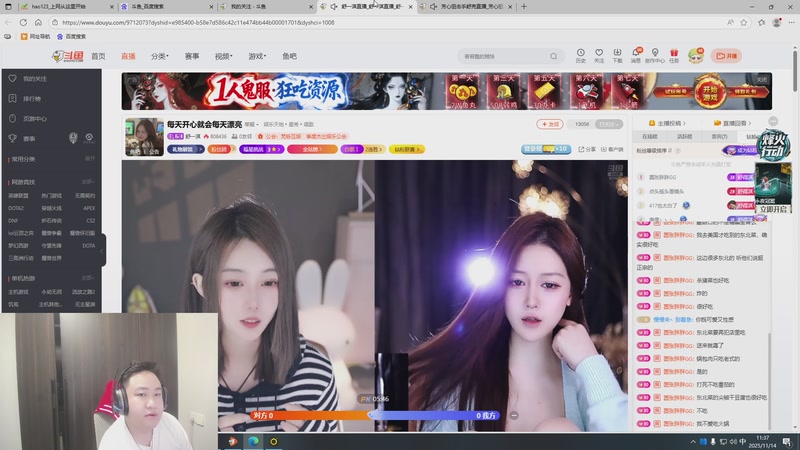Open the 游戏 dropdown in top navigation

pos(257,56)
